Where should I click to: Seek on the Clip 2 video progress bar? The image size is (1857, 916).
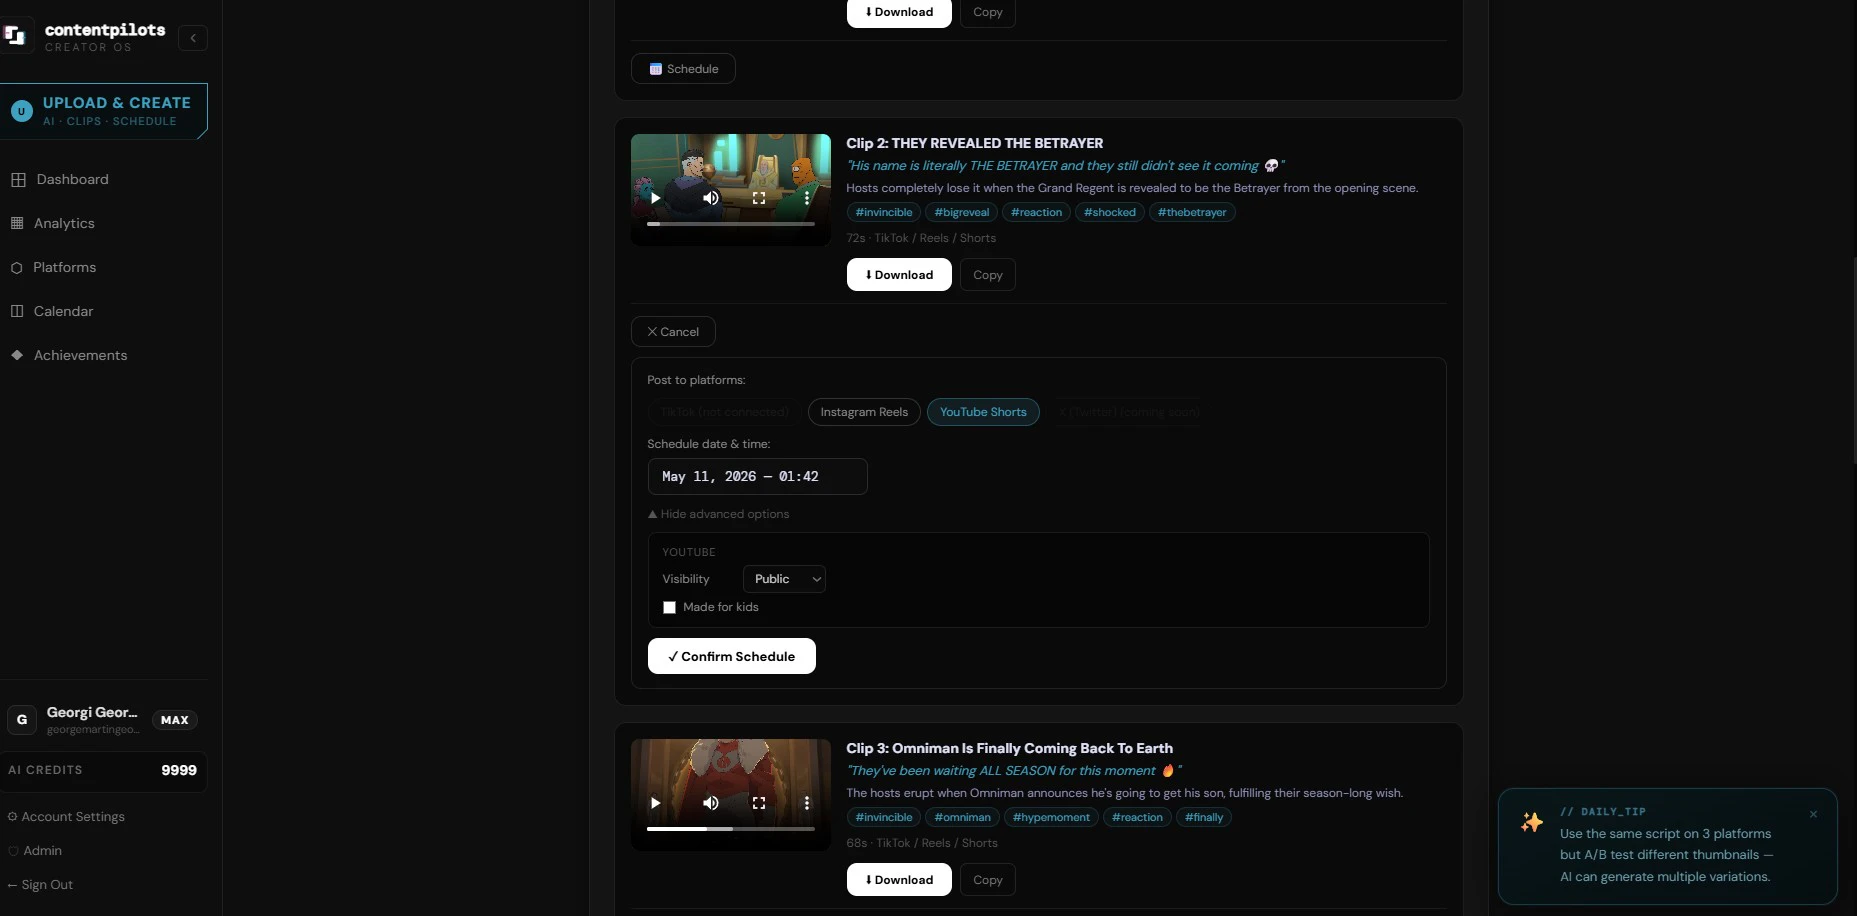(x=731, y=224)
